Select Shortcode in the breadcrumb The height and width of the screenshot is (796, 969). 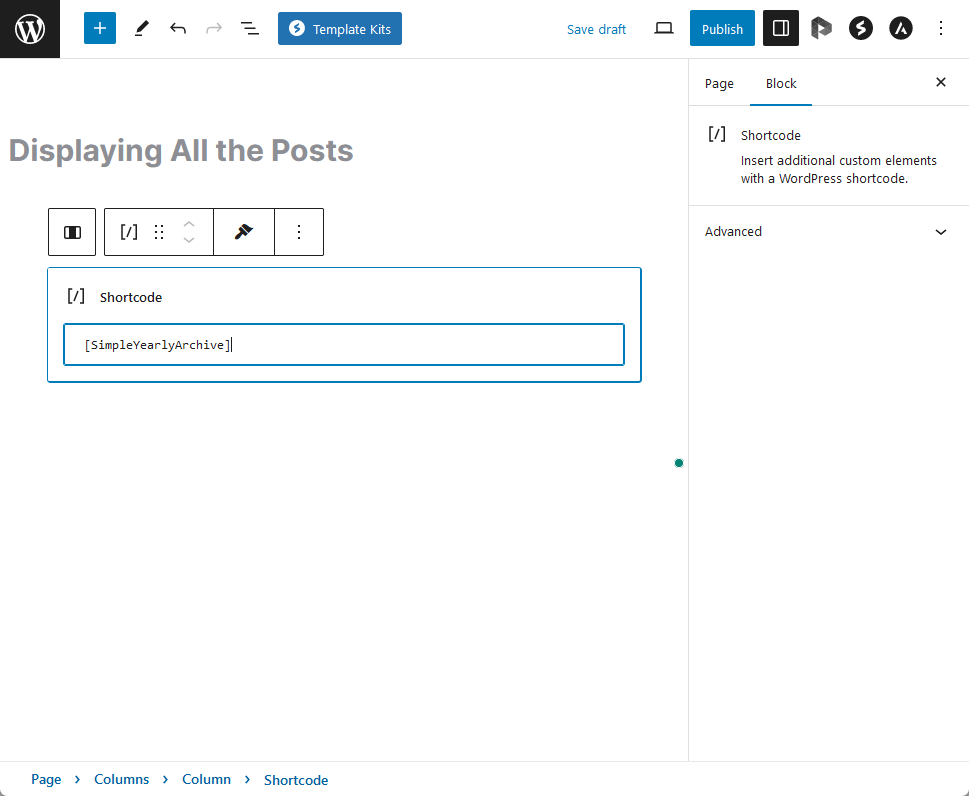296,780
